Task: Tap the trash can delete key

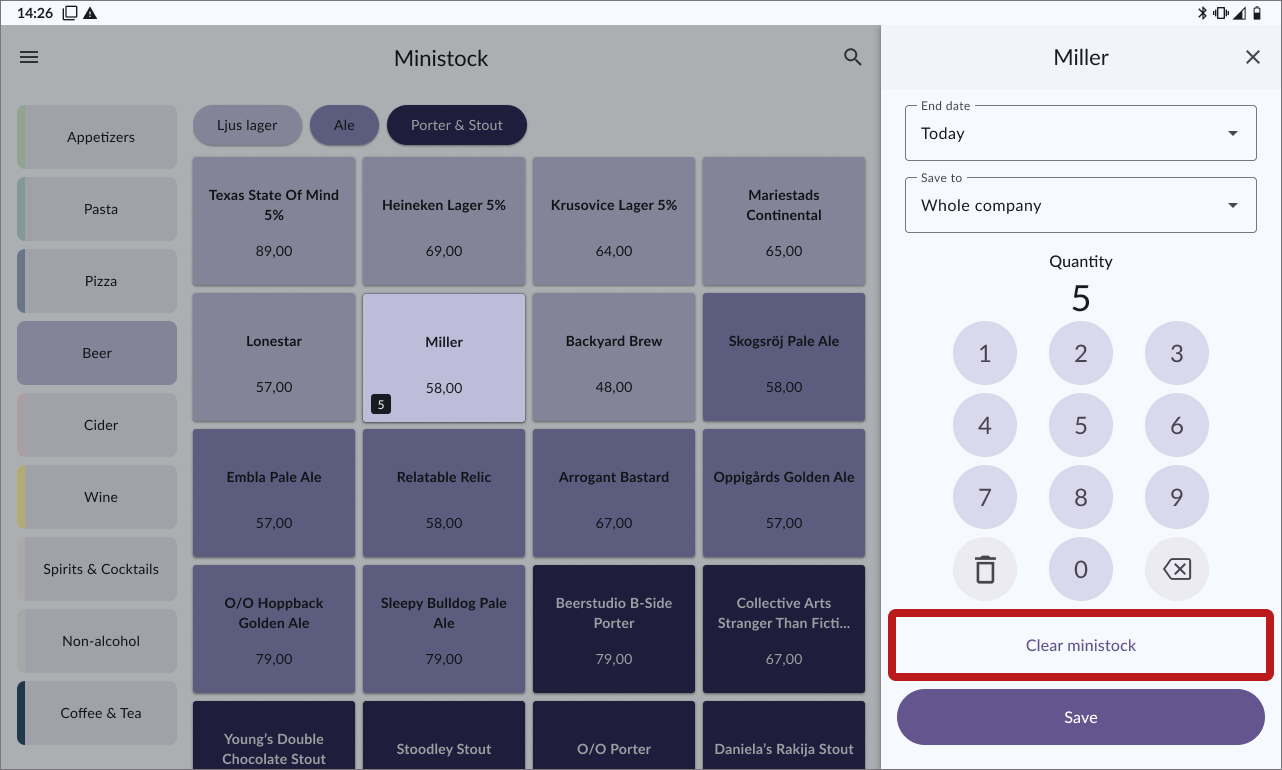Action: coord(985,569)
